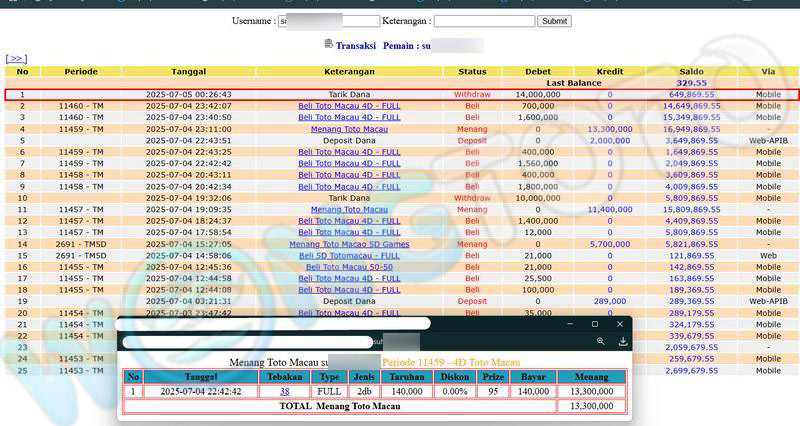Viewport: 800px width, 426px height.
Task: Open the 22:43:25 Beli Toto Macau 4D link
Action: [x=349, y=152]
